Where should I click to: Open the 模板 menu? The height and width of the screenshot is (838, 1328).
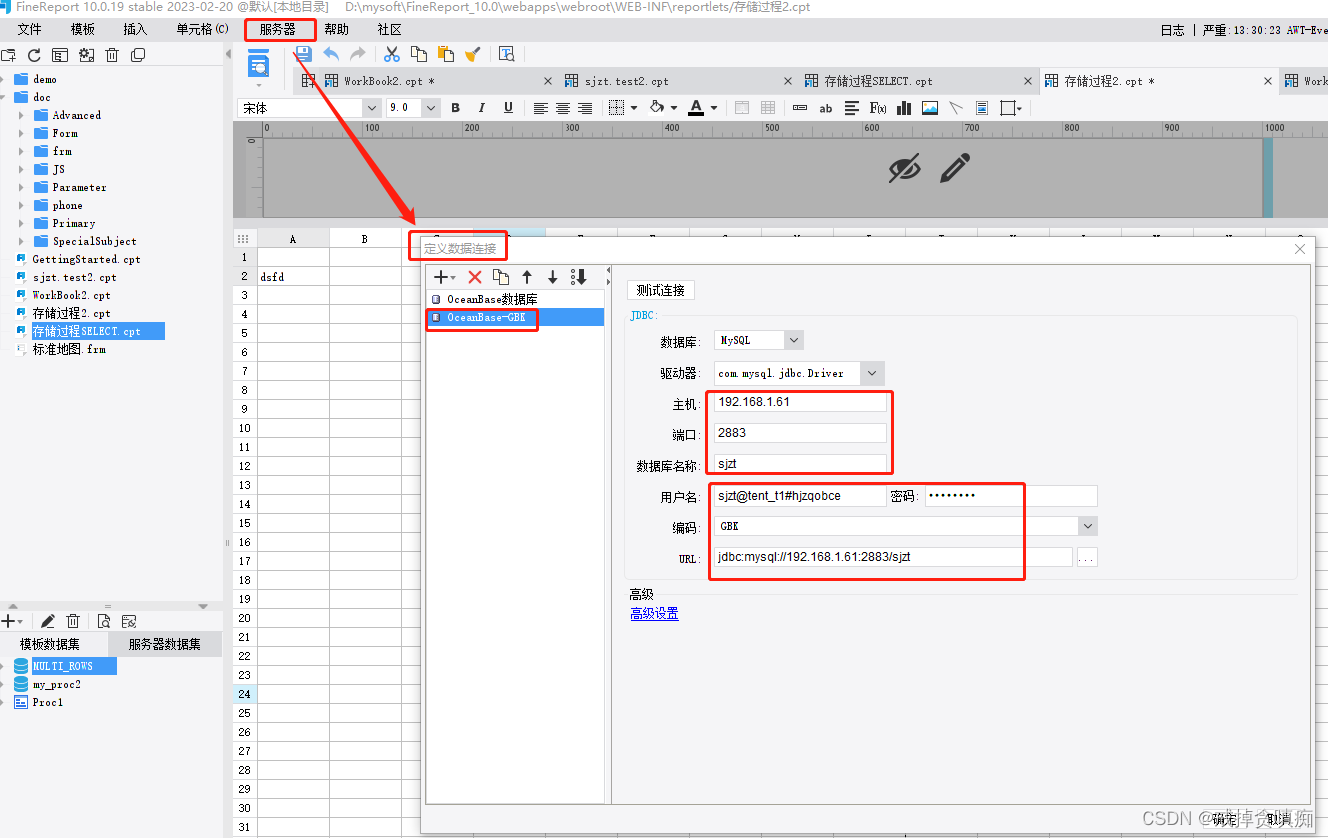(83, 30)
